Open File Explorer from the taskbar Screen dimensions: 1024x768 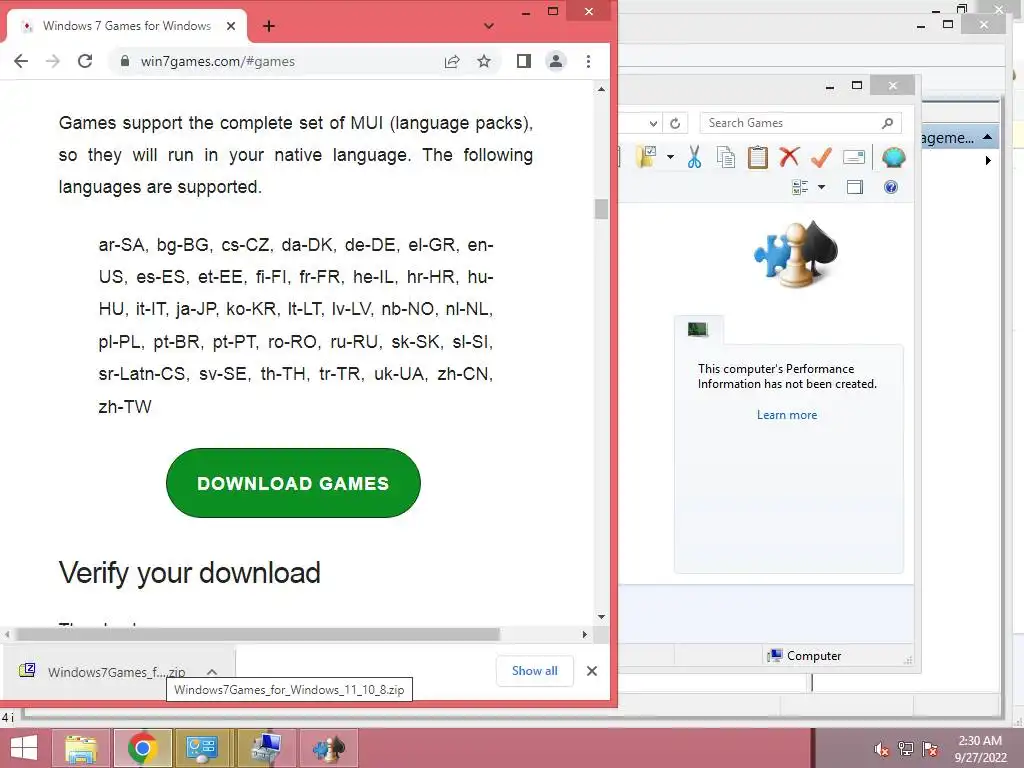tap(80, 748)
